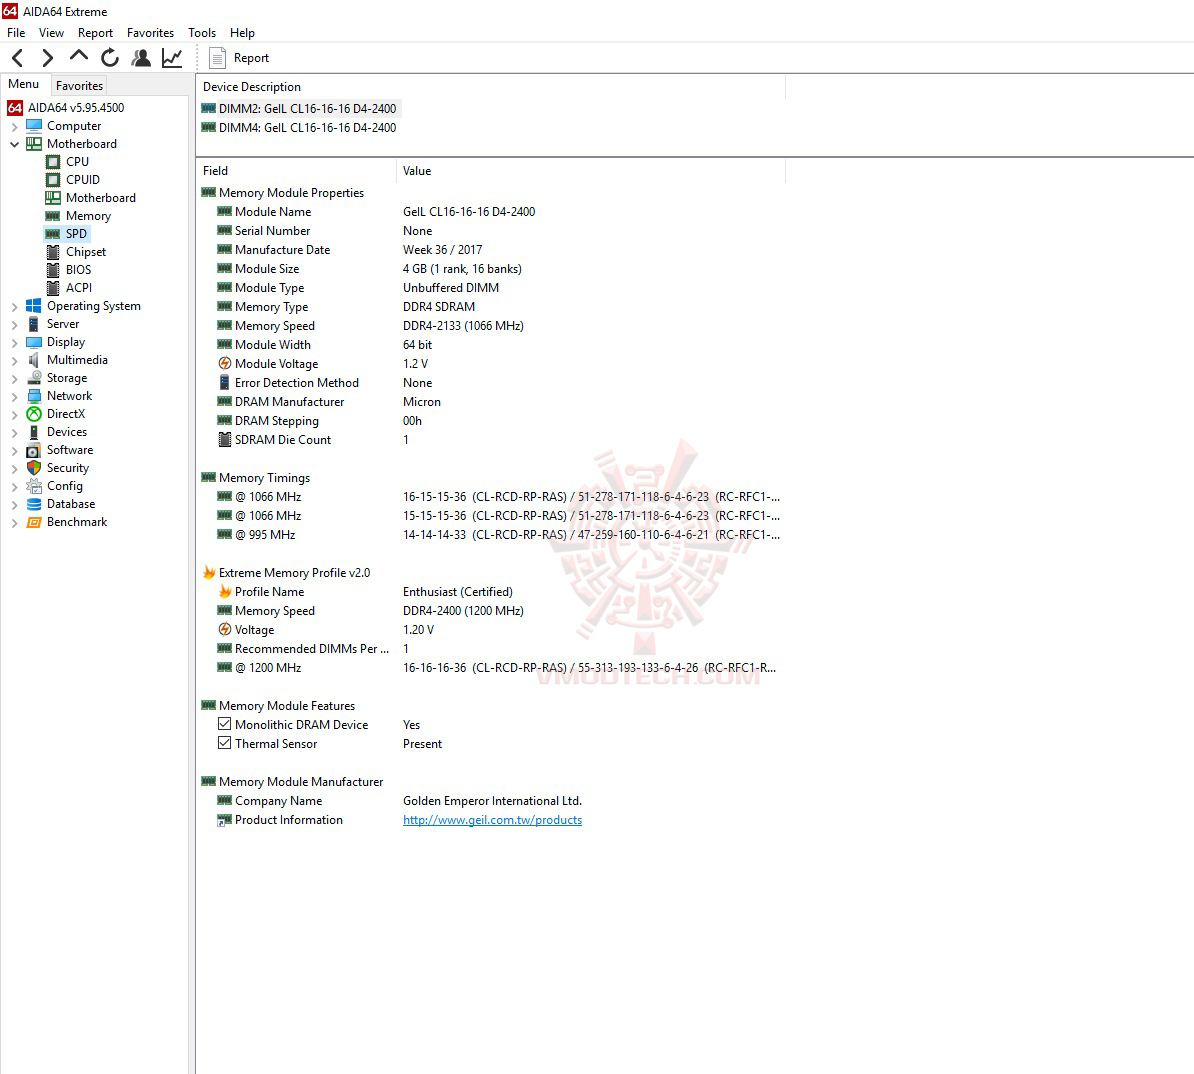Open the File menu
1194x1074 pixels.
[x=16, y=33]
